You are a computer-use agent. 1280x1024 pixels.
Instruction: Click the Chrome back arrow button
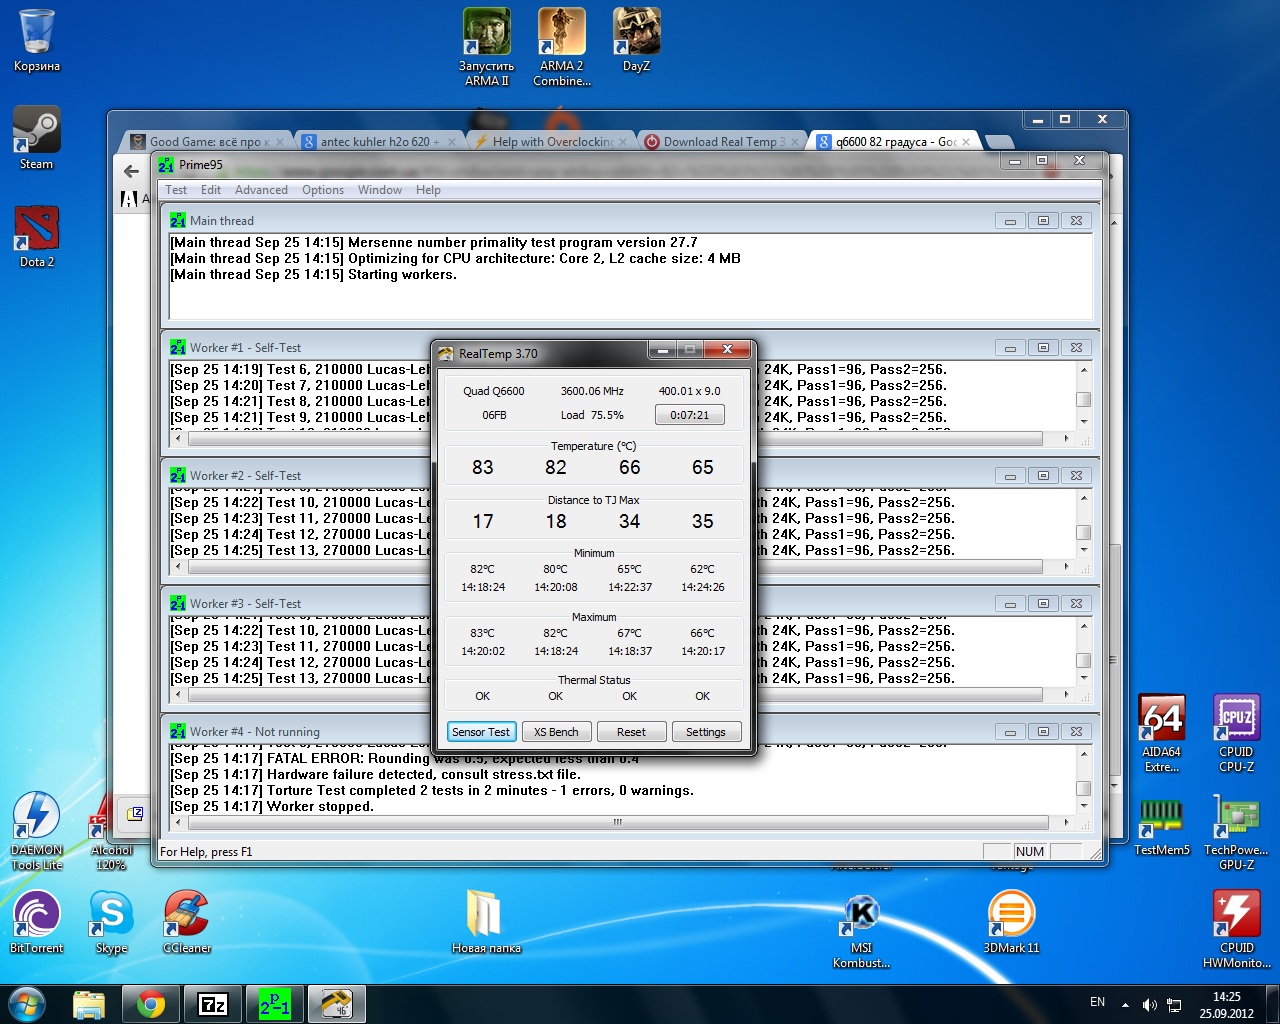131,171
